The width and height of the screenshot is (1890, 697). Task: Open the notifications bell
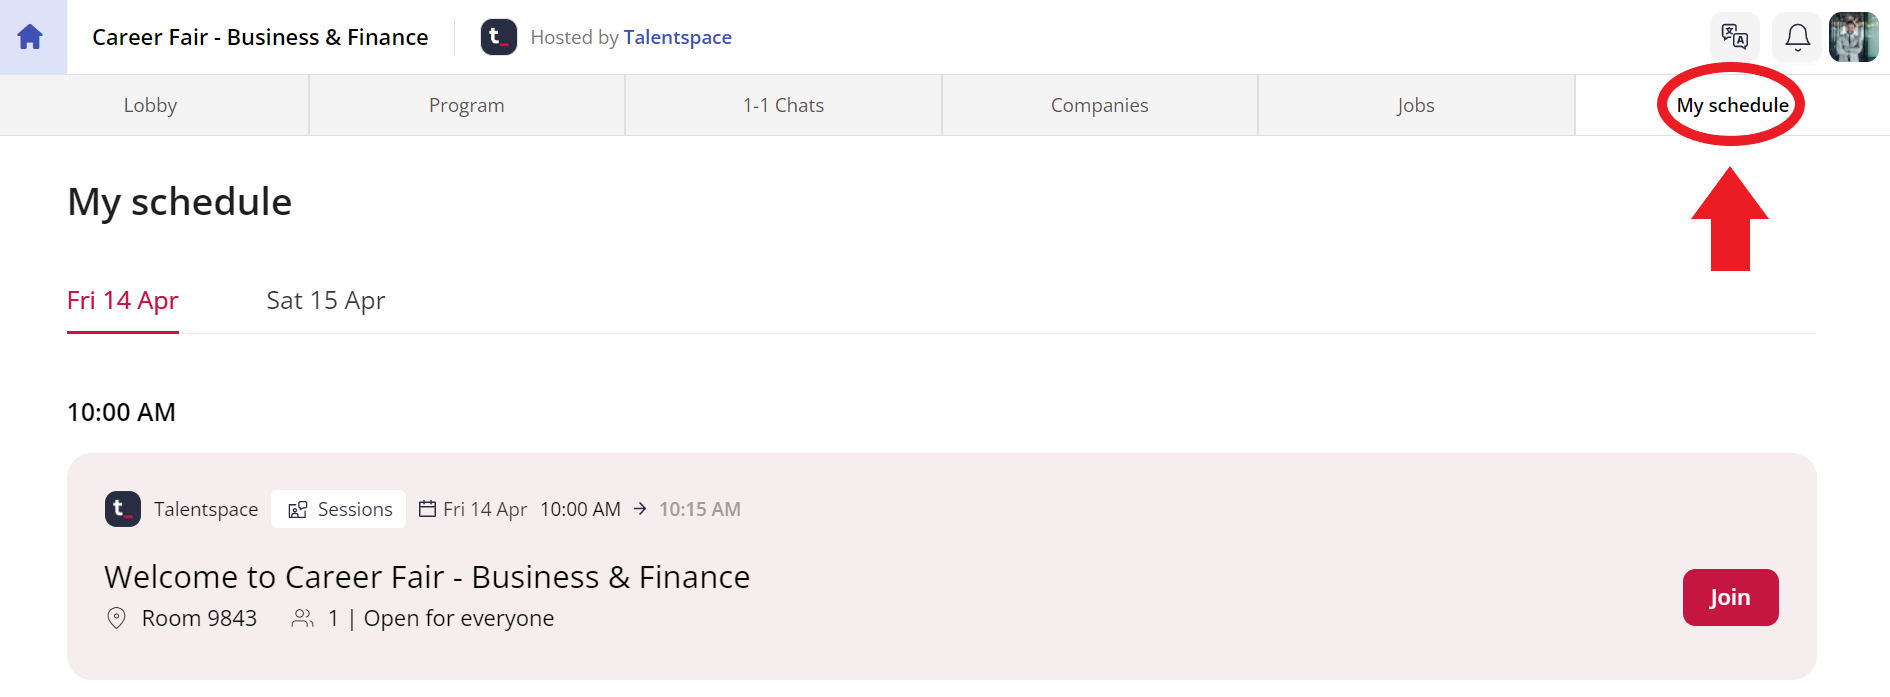click(x=1797, y=37)
